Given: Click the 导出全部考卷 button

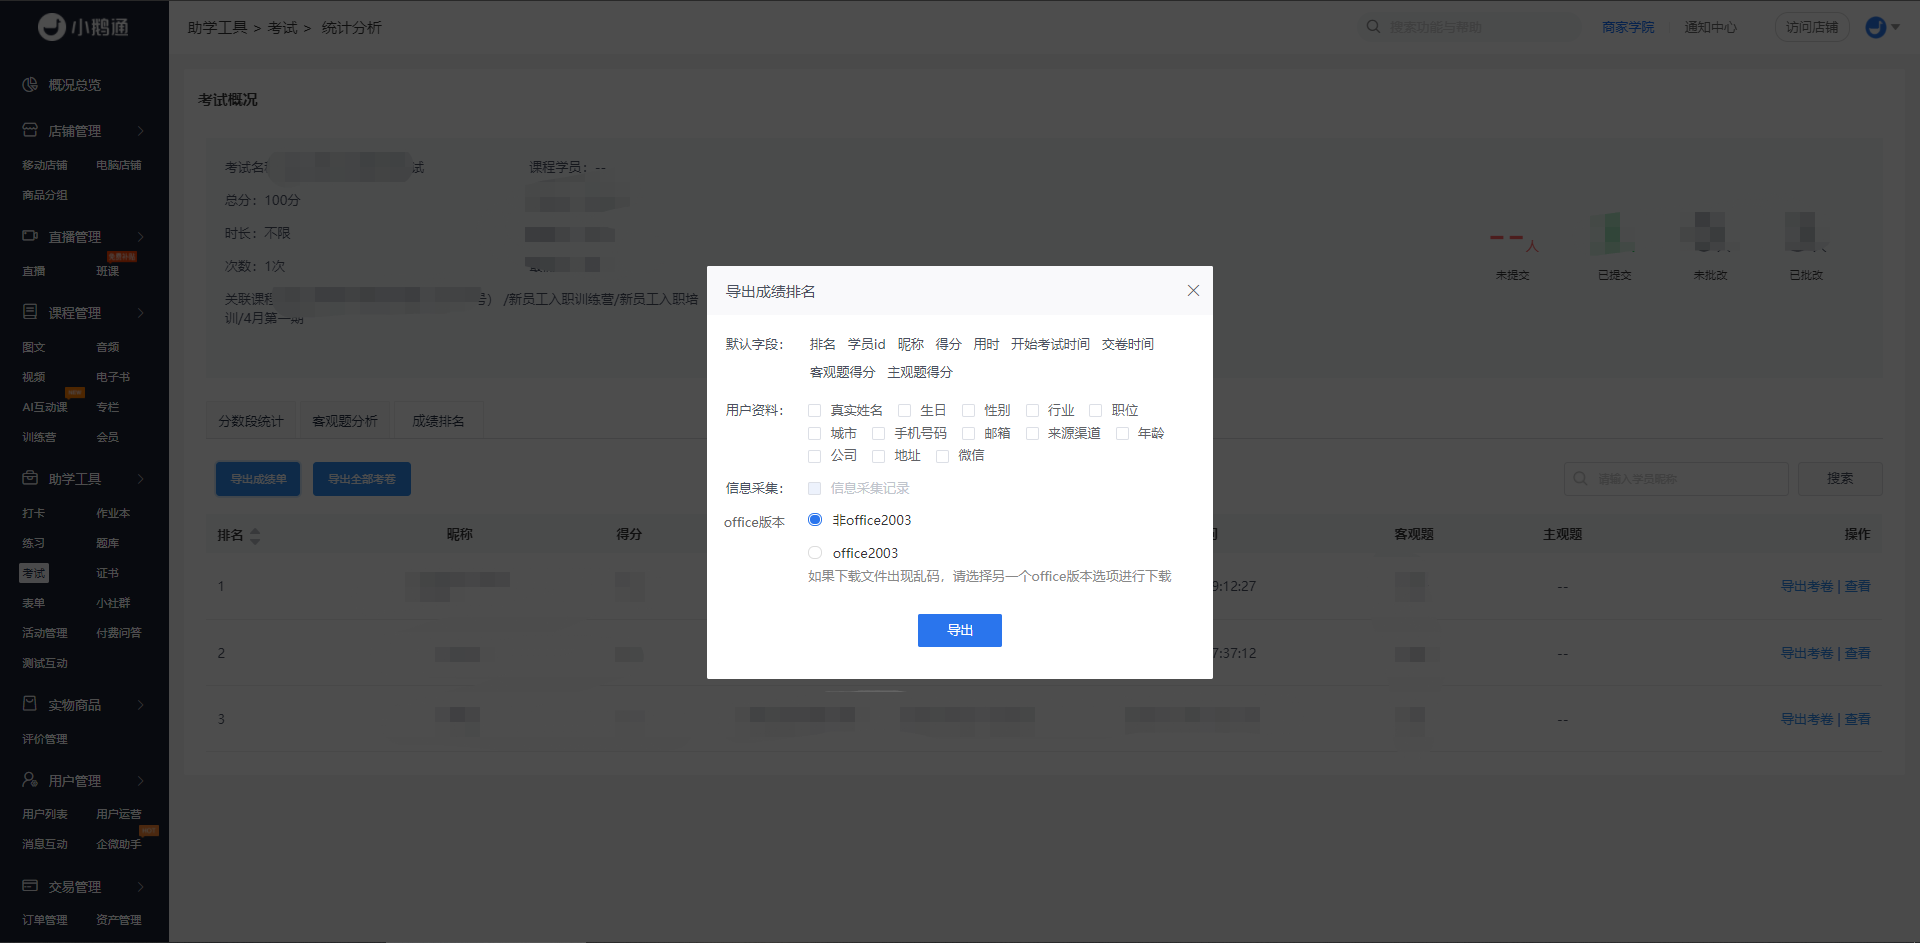Looking at the screenshot, I should click(362, 479).
